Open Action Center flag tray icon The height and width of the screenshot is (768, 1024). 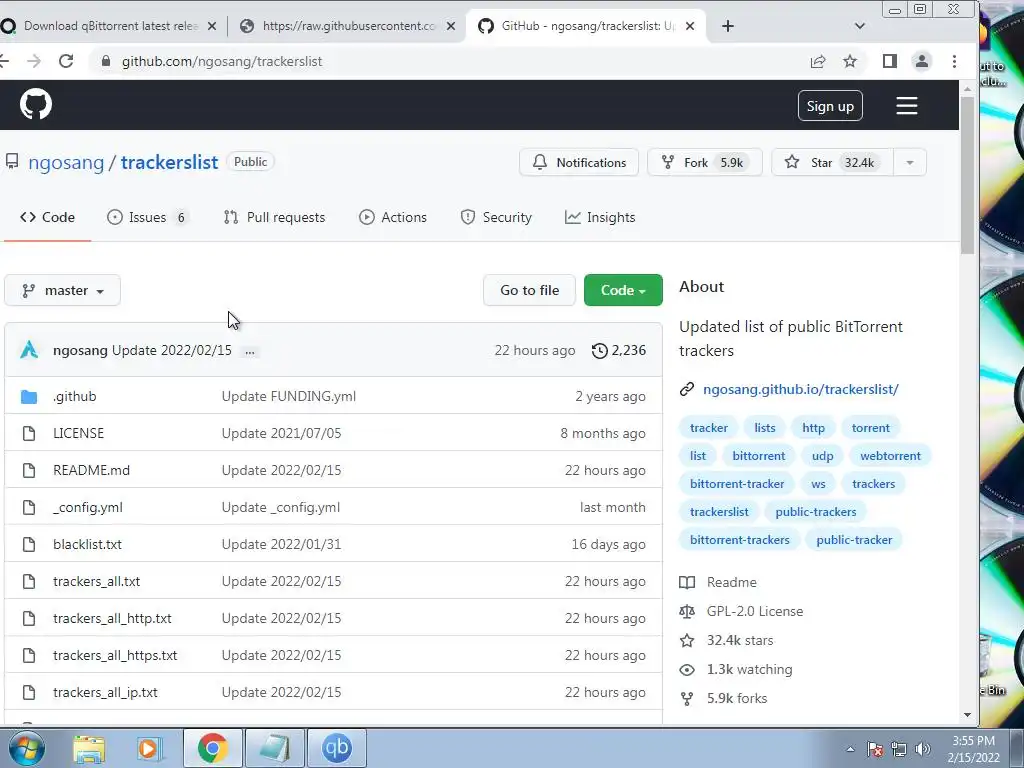(x=875, y=749)
